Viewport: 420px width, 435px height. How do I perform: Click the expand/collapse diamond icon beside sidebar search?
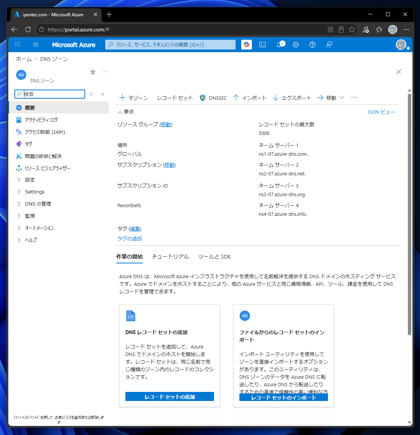(x=91, y=94)
